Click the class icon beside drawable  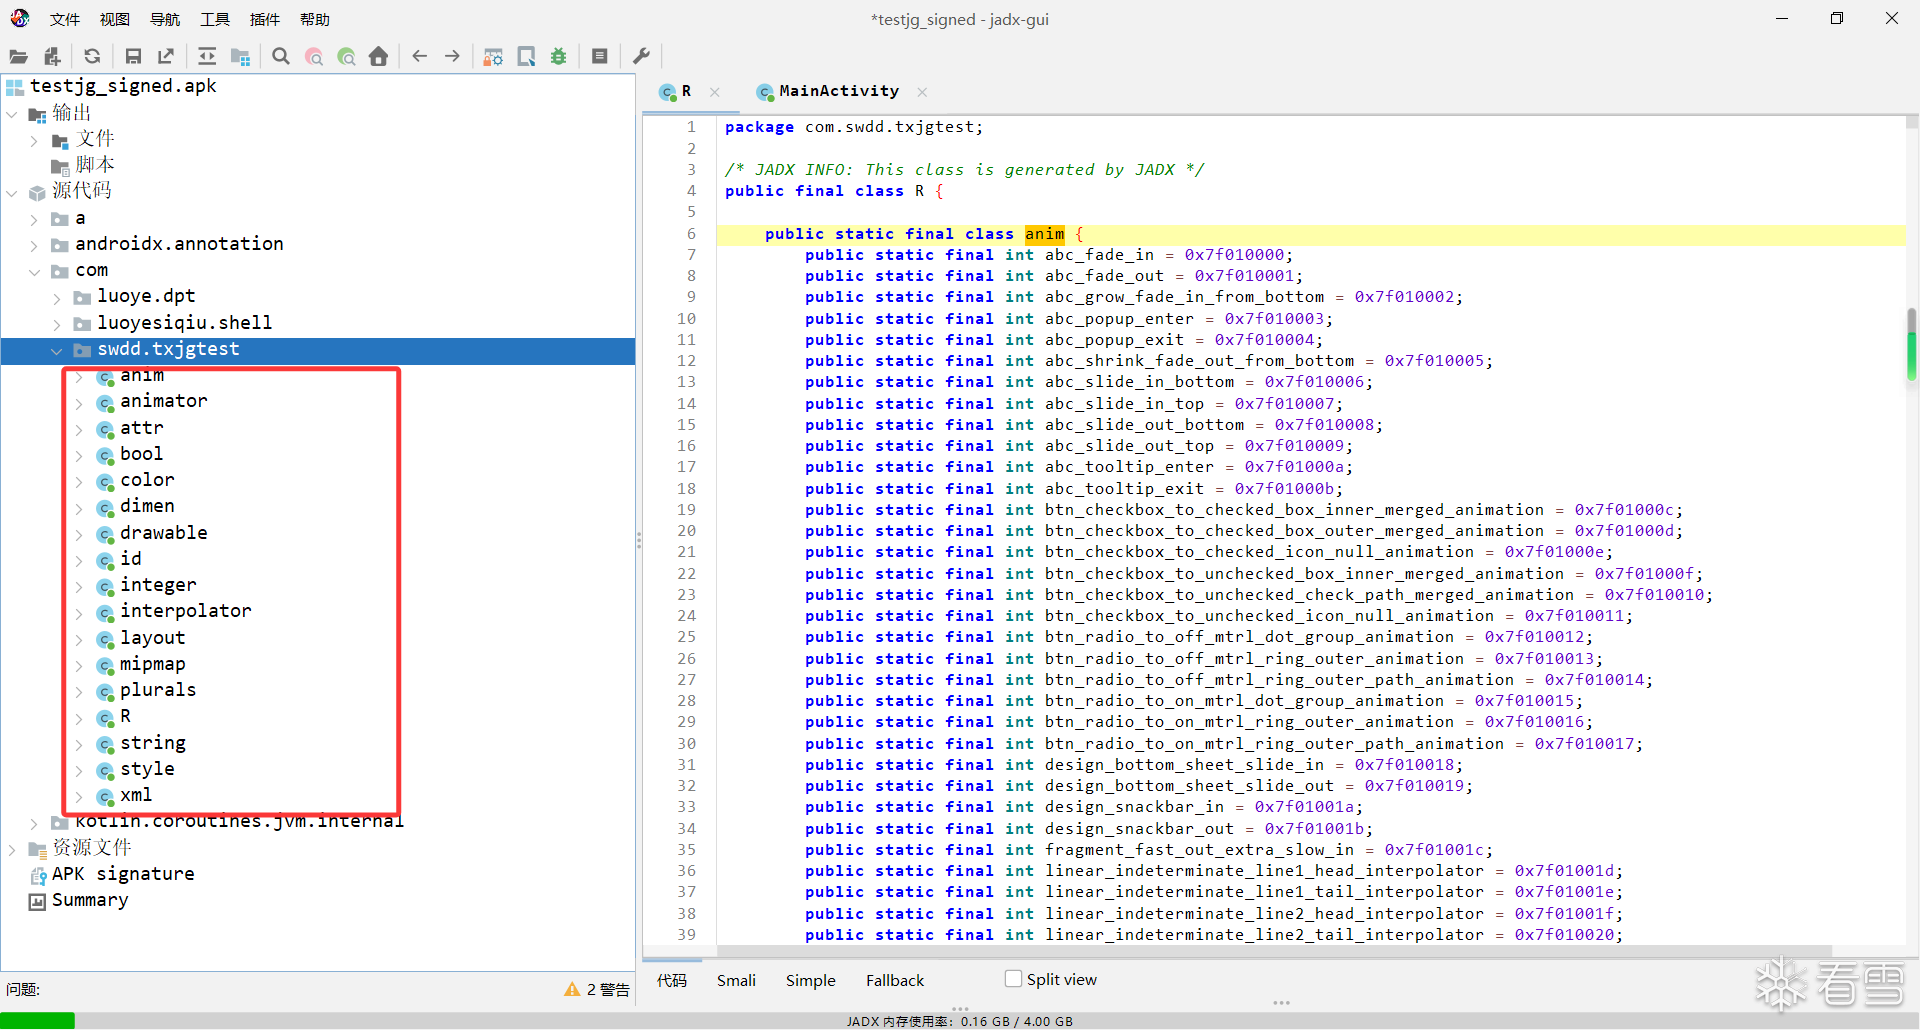[x=105, y=535]
